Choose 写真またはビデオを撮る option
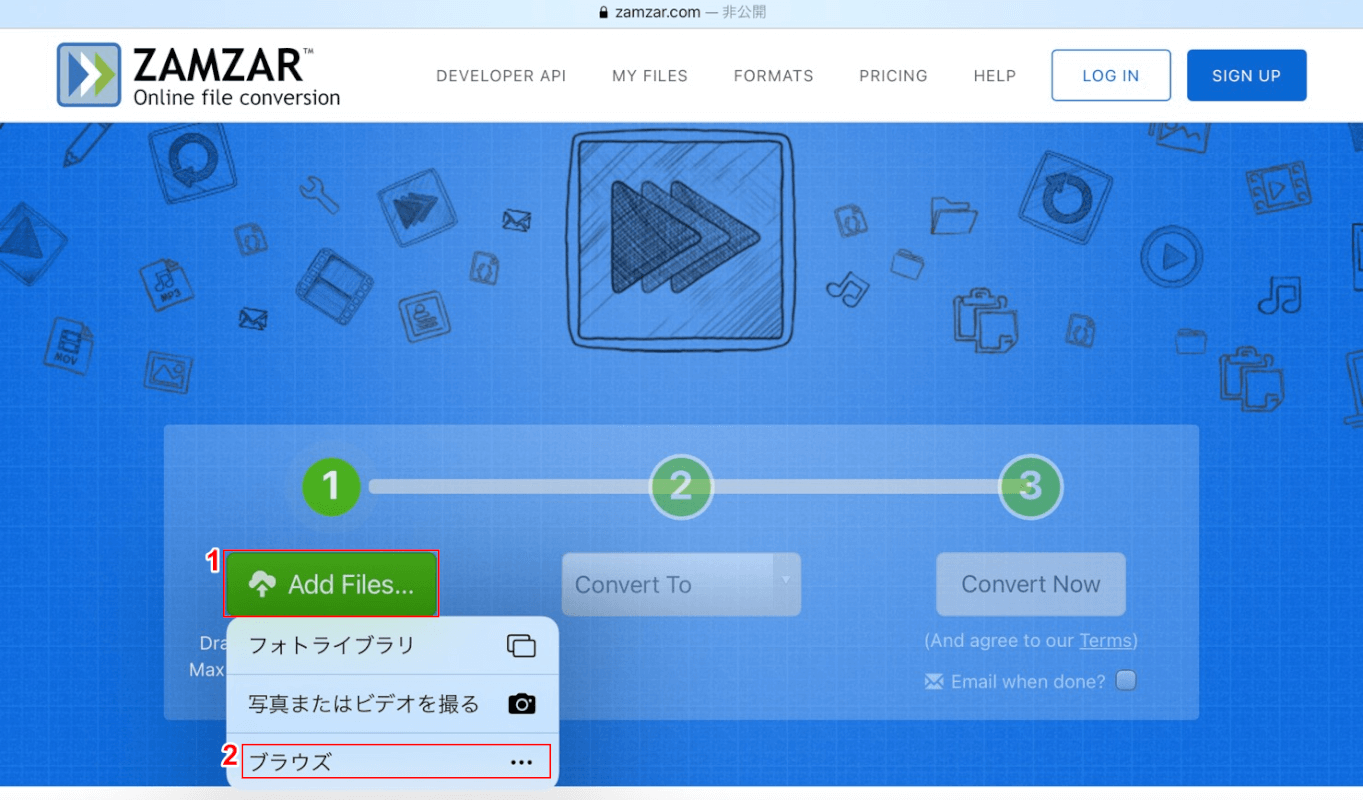 pyautogui.click(x=364, y=704)
